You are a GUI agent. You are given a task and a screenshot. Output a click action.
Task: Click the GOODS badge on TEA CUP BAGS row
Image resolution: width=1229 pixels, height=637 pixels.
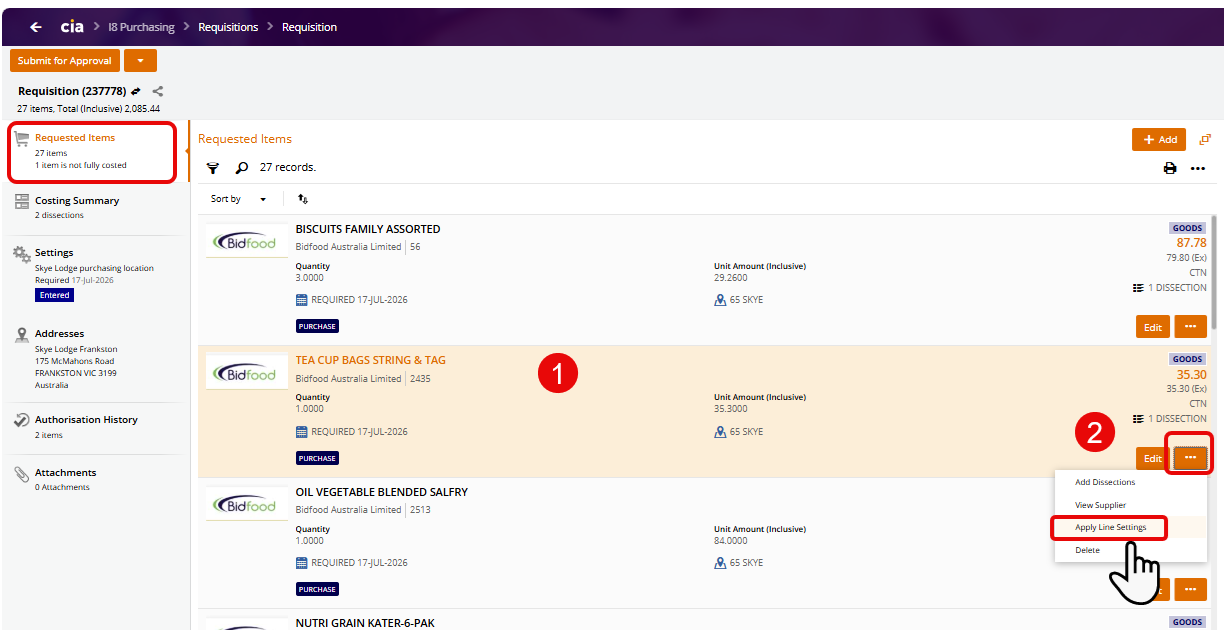click(x=1188, y=359)
